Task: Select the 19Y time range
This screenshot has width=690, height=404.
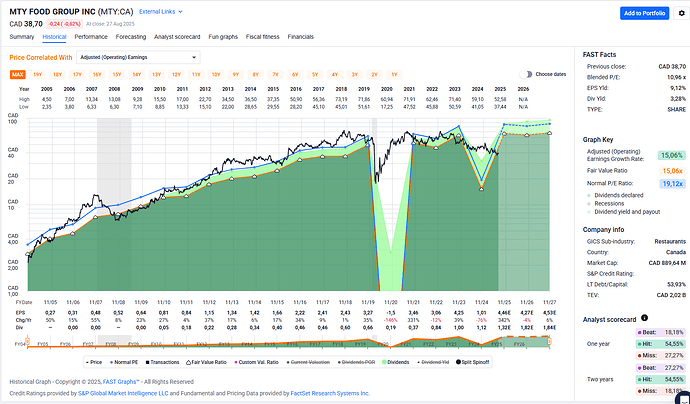Action: tap(37, 75)
